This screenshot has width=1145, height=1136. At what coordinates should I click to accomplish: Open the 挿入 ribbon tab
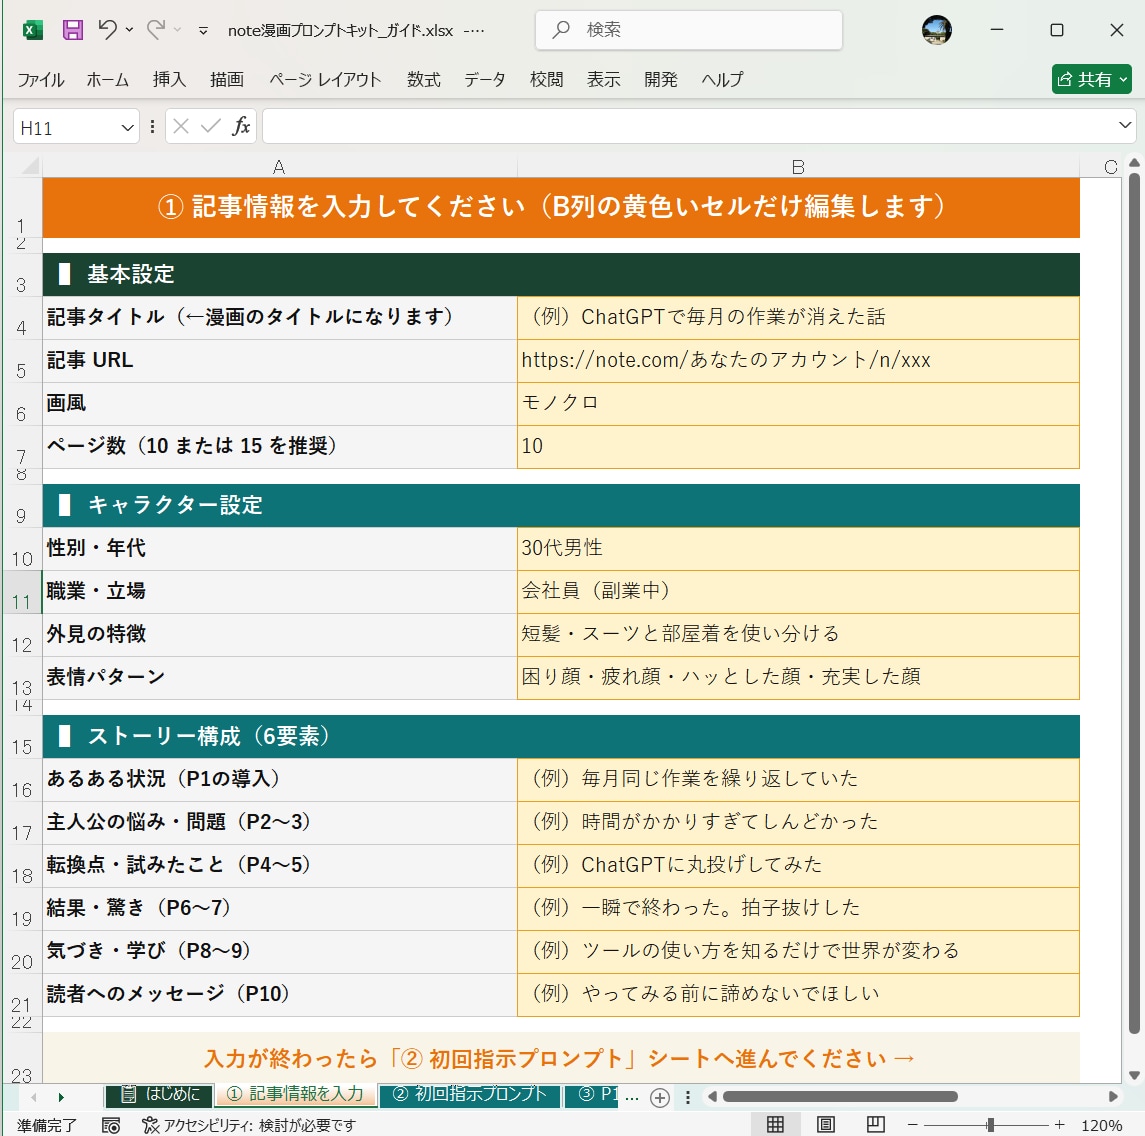(169, 79)
